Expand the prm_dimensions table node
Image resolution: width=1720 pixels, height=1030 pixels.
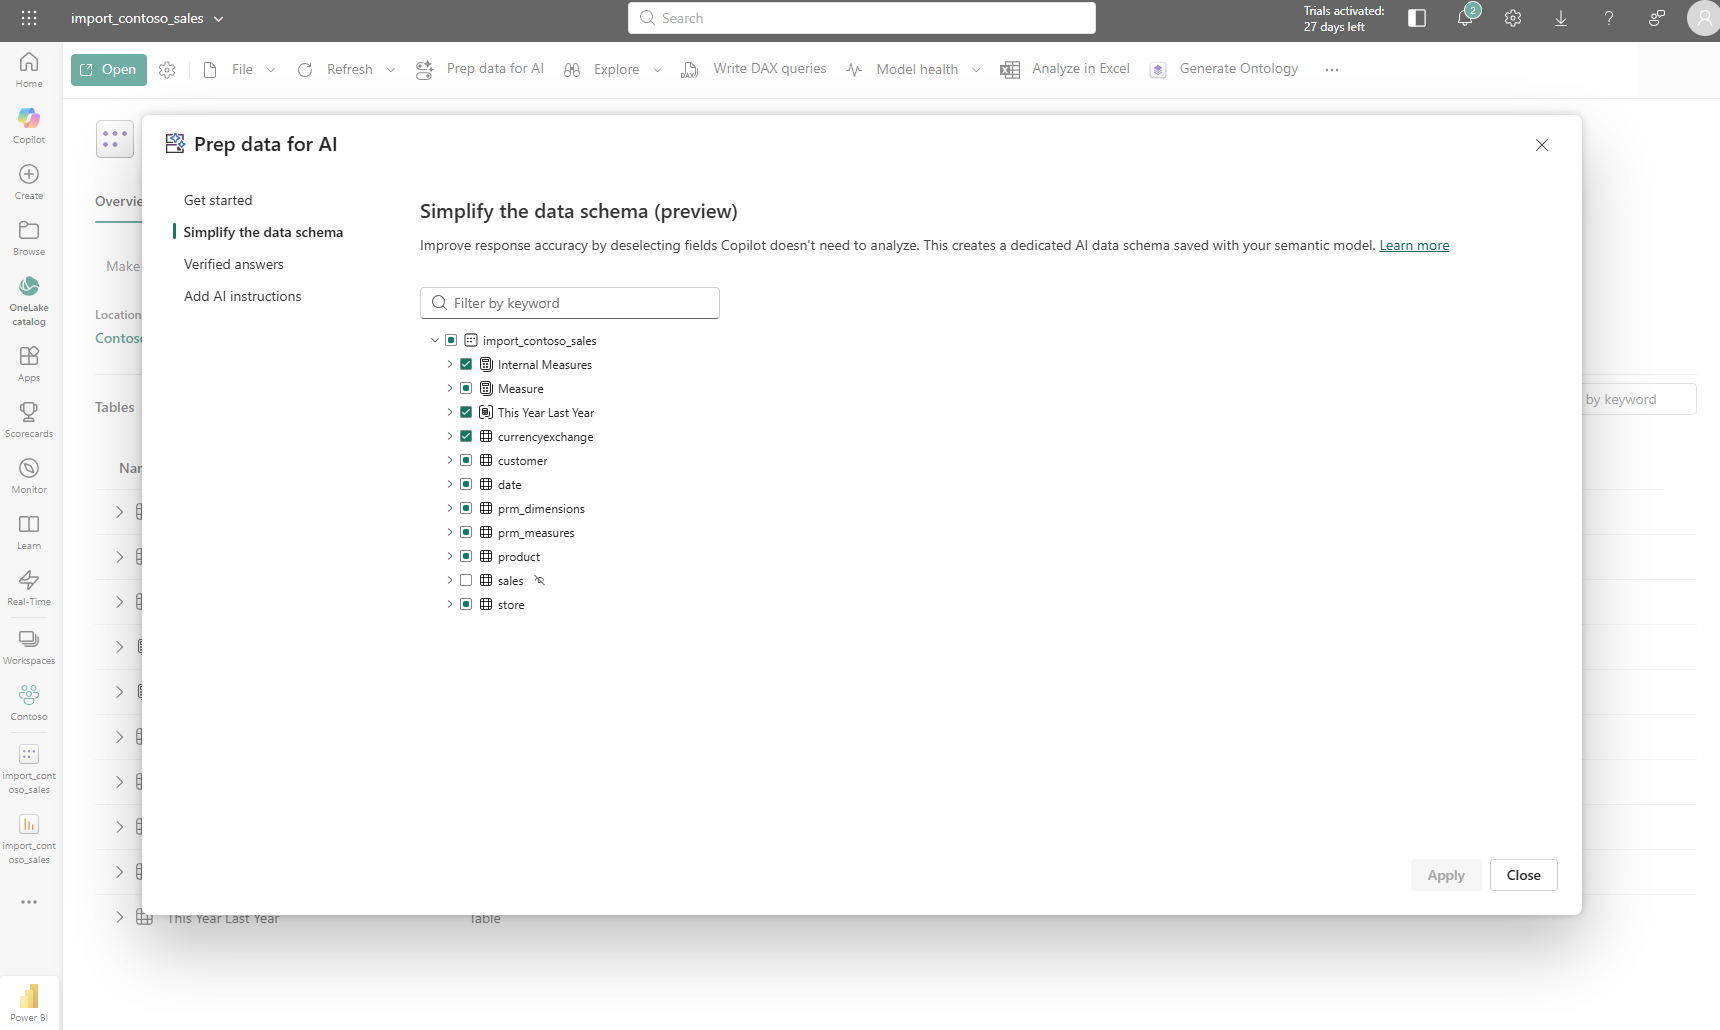[x=450, y=508]
